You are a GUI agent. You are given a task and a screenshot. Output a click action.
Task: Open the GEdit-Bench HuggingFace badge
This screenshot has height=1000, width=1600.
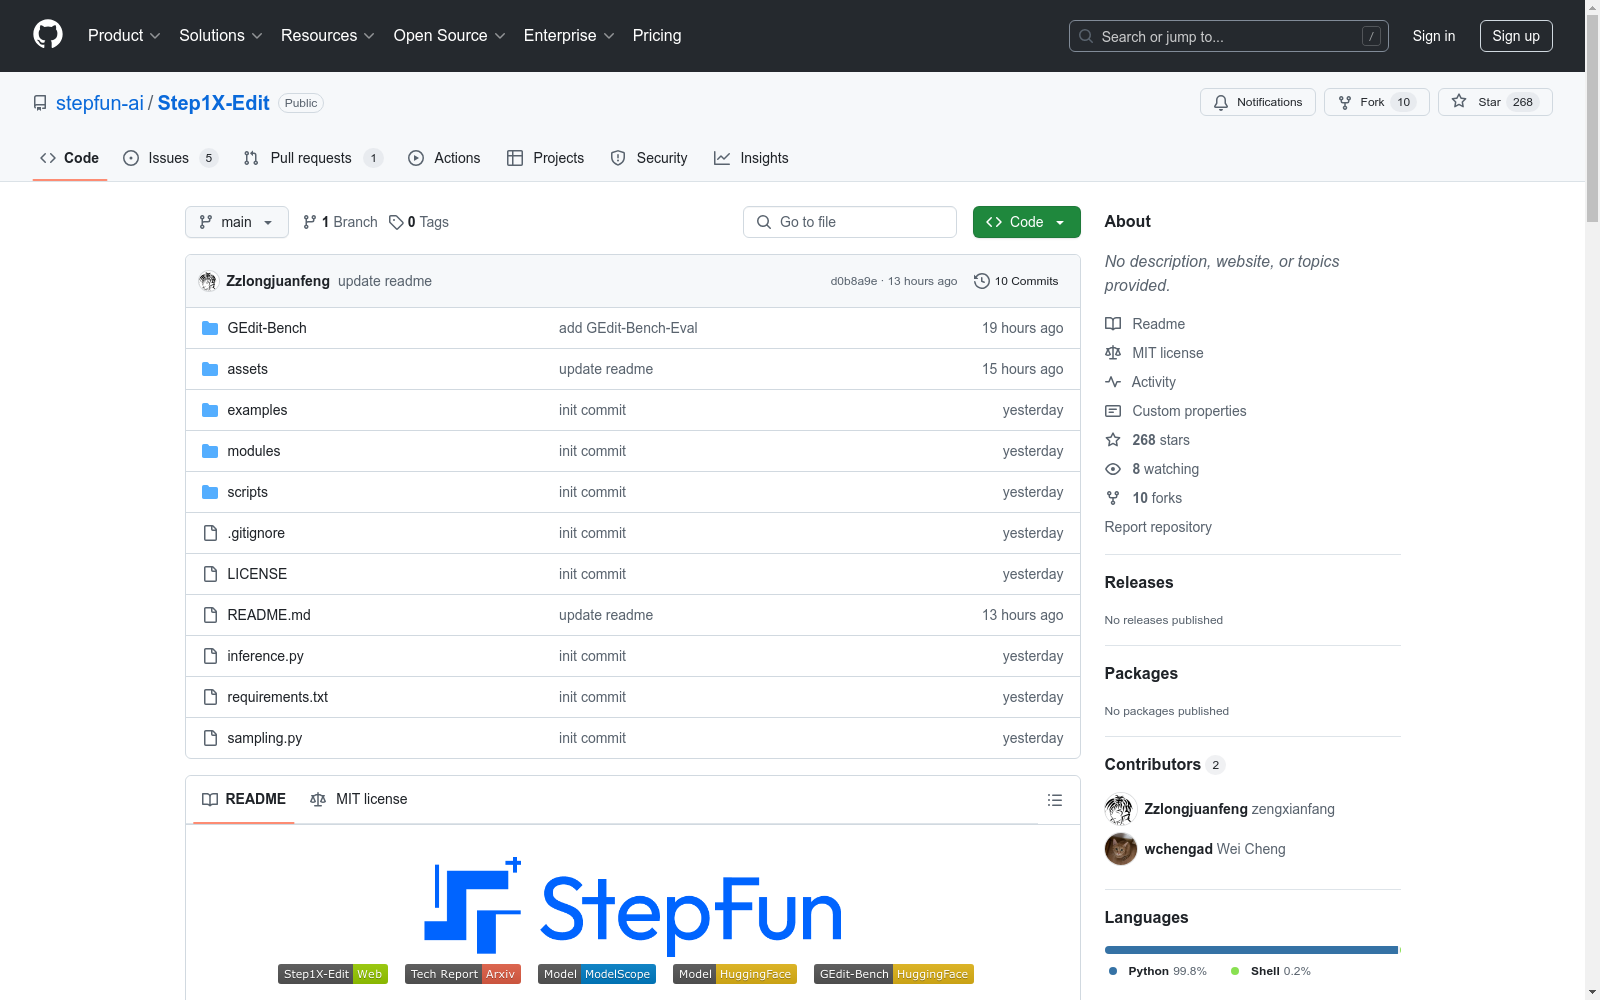(894, 974)
